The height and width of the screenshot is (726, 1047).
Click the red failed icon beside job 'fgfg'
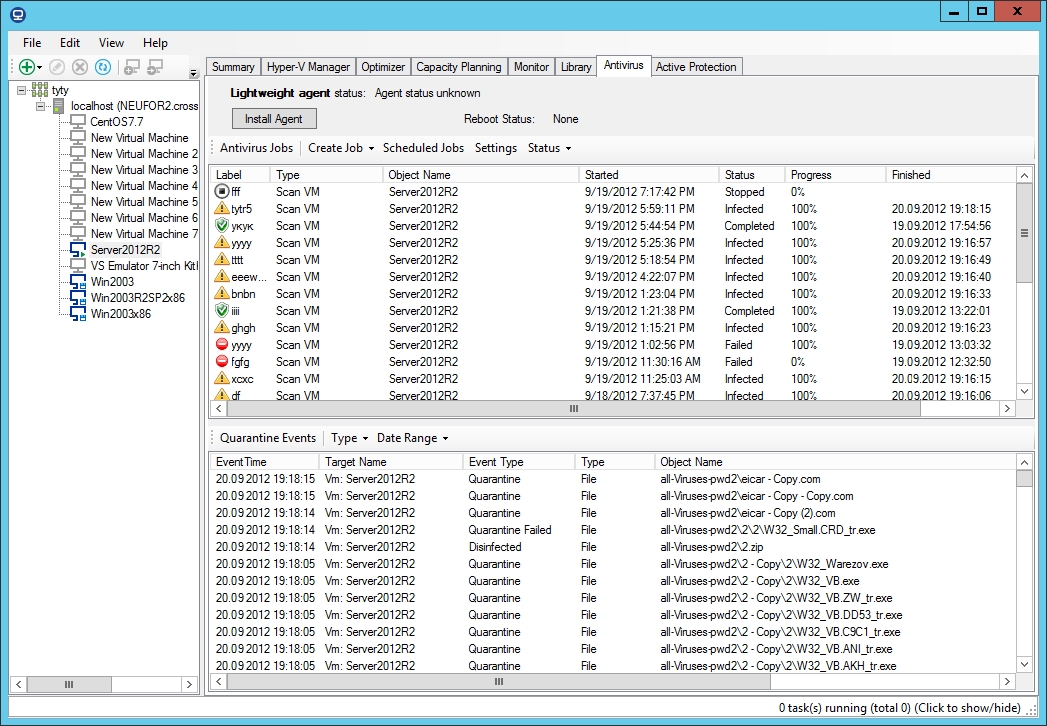click(222, 362)
